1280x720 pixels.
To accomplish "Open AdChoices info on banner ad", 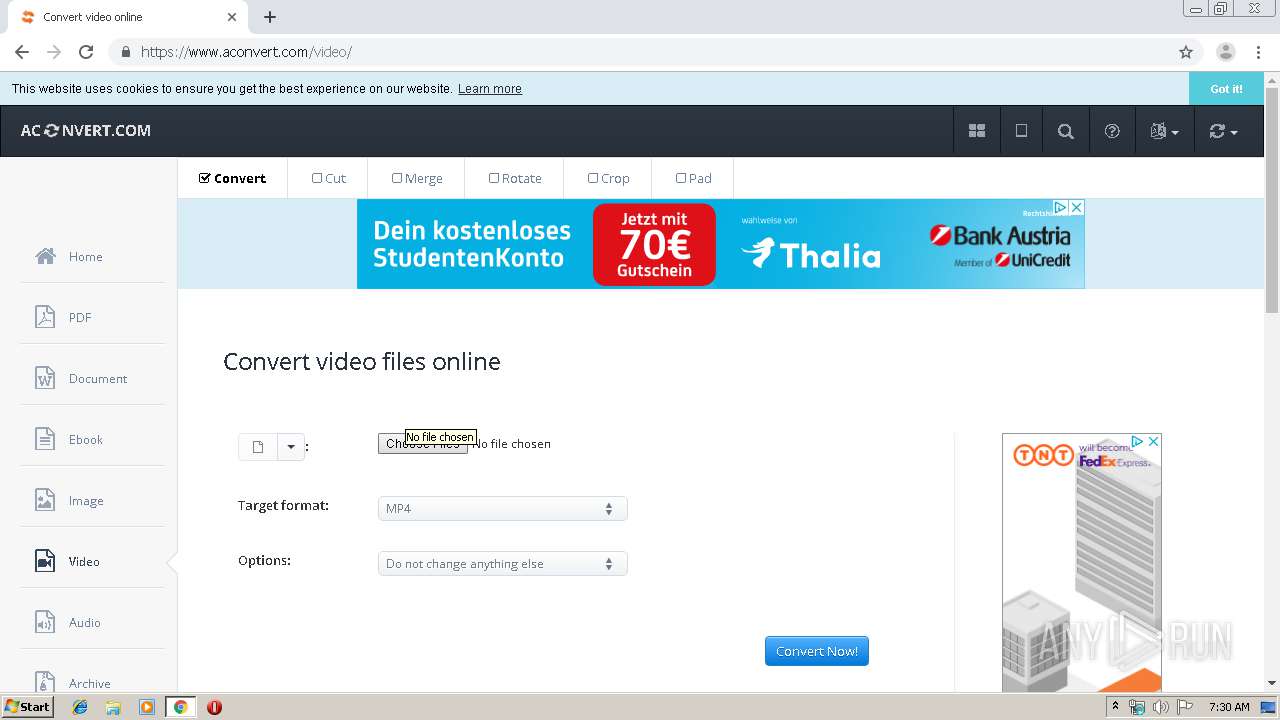I will (x=1061, y=207).
